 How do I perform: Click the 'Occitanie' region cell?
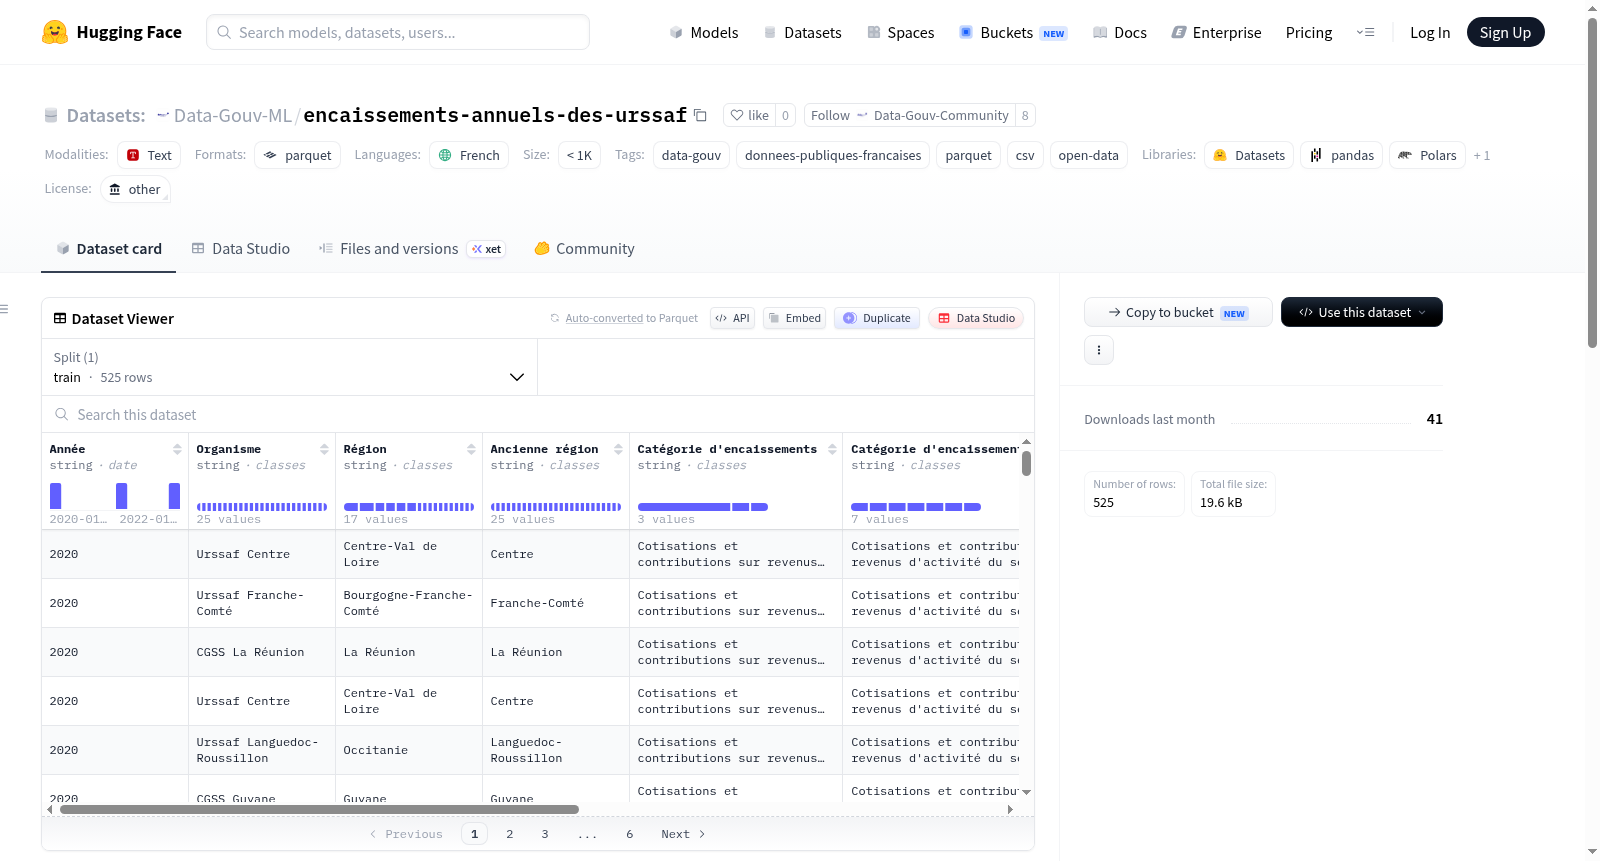click(409, 750)
